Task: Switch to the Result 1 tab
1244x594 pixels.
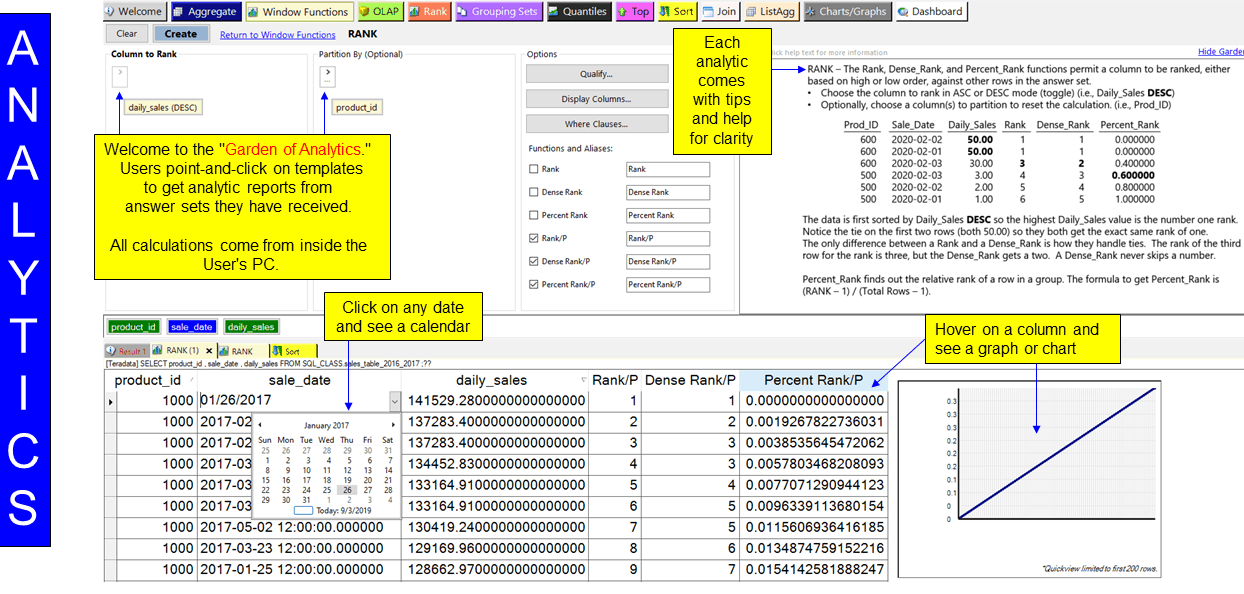Action: pyautogui.click(x=127, y=351)
